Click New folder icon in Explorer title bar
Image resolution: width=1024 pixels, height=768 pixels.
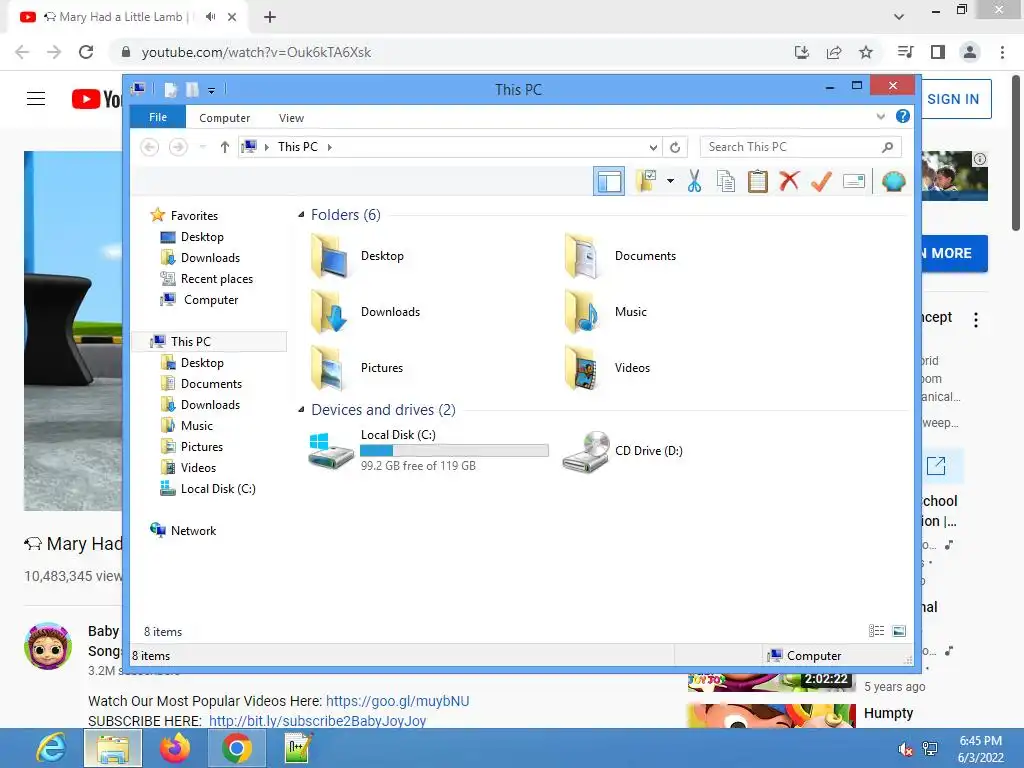coord(192,90)
